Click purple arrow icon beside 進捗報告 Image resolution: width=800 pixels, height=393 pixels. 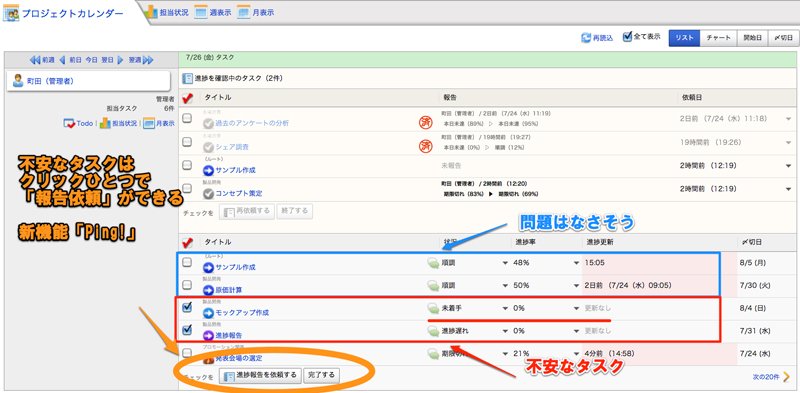click(x=208, y=335)
